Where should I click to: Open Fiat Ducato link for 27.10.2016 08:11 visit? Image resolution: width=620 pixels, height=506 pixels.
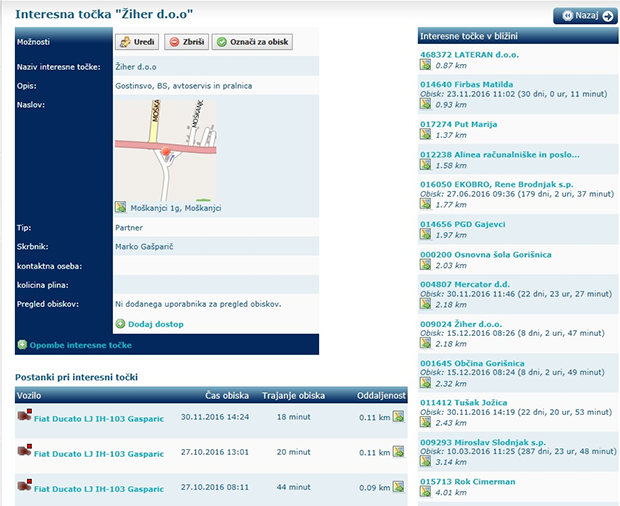click(x=99, y=489)
